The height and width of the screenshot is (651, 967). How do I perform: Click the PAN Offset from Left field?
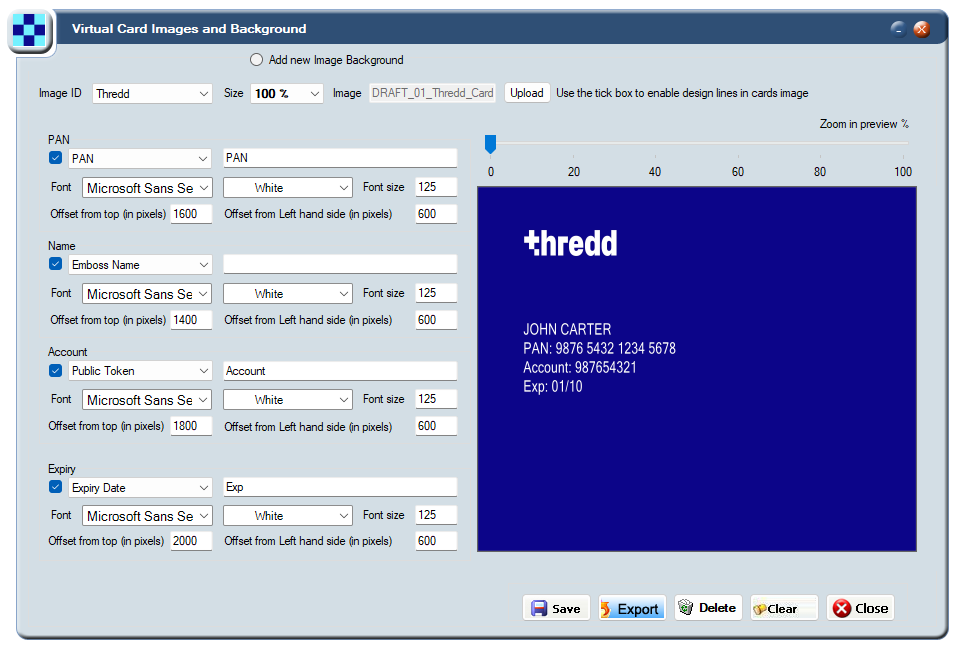[x=436, y=214]
